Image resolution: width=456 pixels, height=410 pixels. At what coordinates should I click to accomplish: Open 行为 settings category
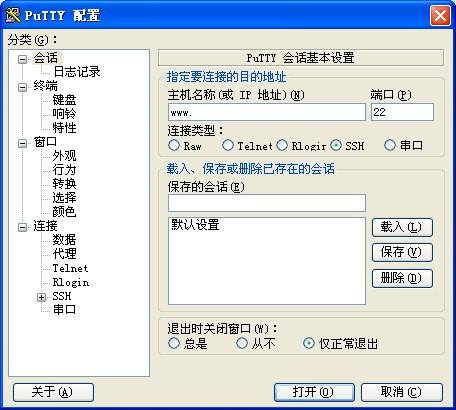(x=64, y=170)
